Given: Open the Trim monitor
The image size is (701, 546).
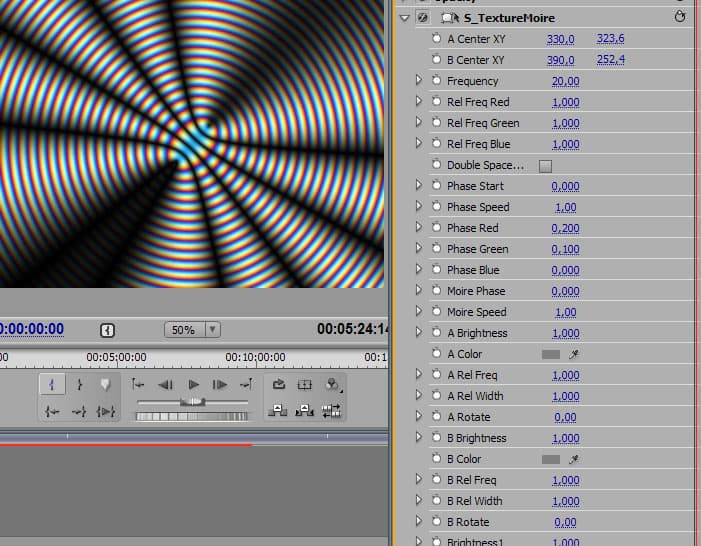Looking at the screenshot, I should tap(331, 411).
